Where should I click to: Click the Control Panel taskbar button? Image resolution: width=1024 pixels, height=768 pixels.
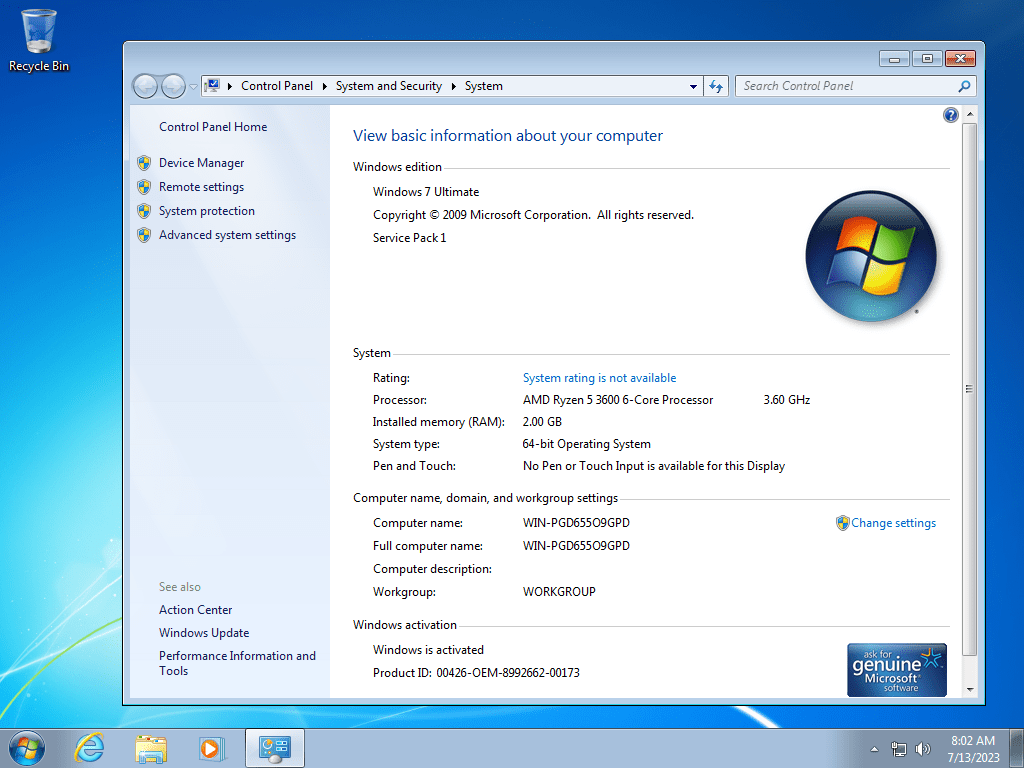tap(275, 748)
